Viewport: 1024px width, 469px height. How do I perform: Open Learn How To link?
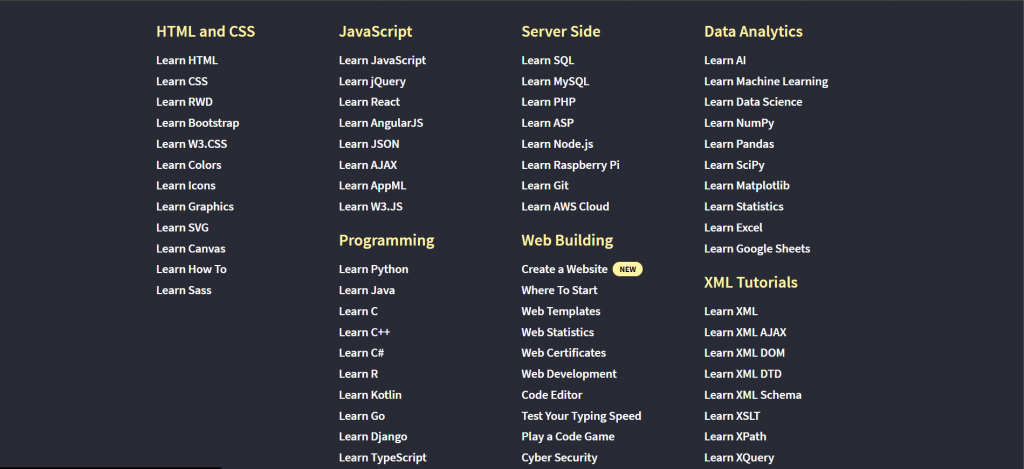pos(191,269)
